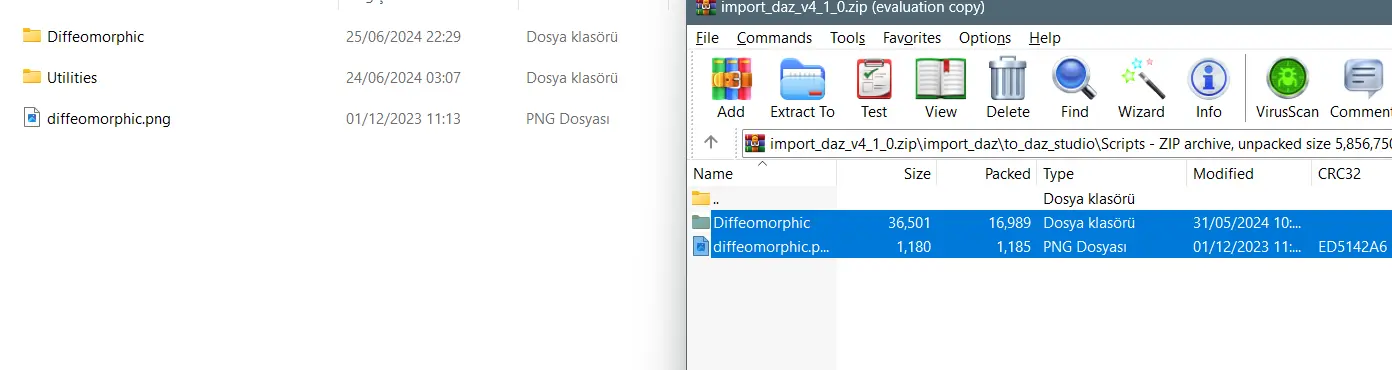Go up one folder level arrow
Screen dimensions: 1392x370
tap(711, 142)
